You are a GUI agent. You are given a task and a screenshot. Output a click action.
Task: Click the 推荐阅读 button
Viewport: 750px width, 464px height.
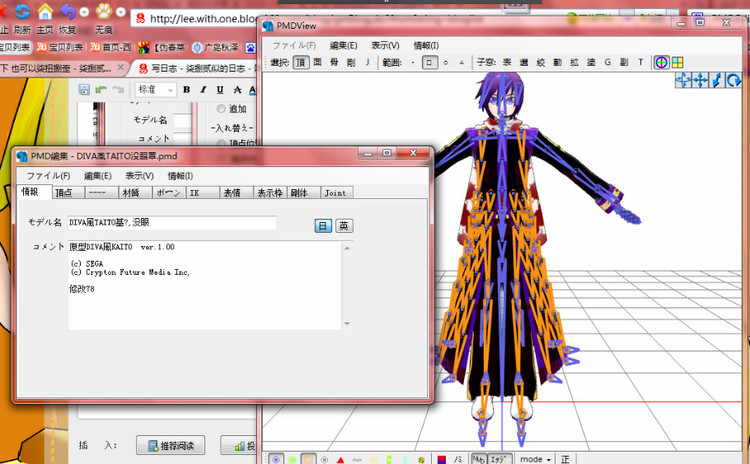coord(171,445)
